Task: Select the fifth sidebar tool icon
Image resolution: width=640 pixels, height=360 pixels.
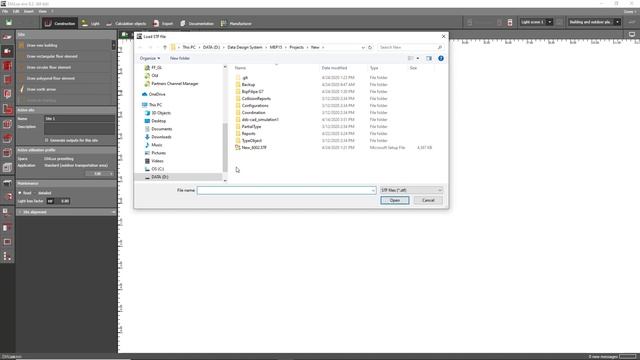Action: pos(7,94)
